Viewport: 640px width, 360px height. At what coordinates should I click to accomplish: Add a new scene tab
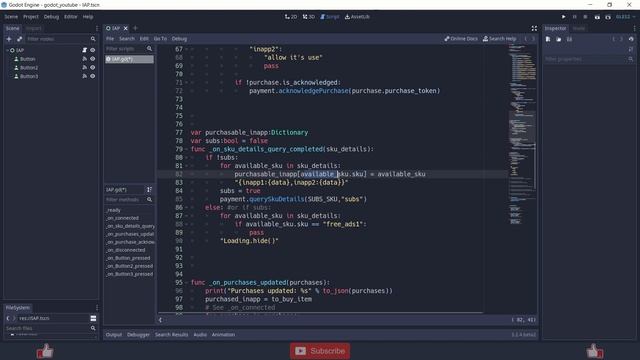[135, 28]
